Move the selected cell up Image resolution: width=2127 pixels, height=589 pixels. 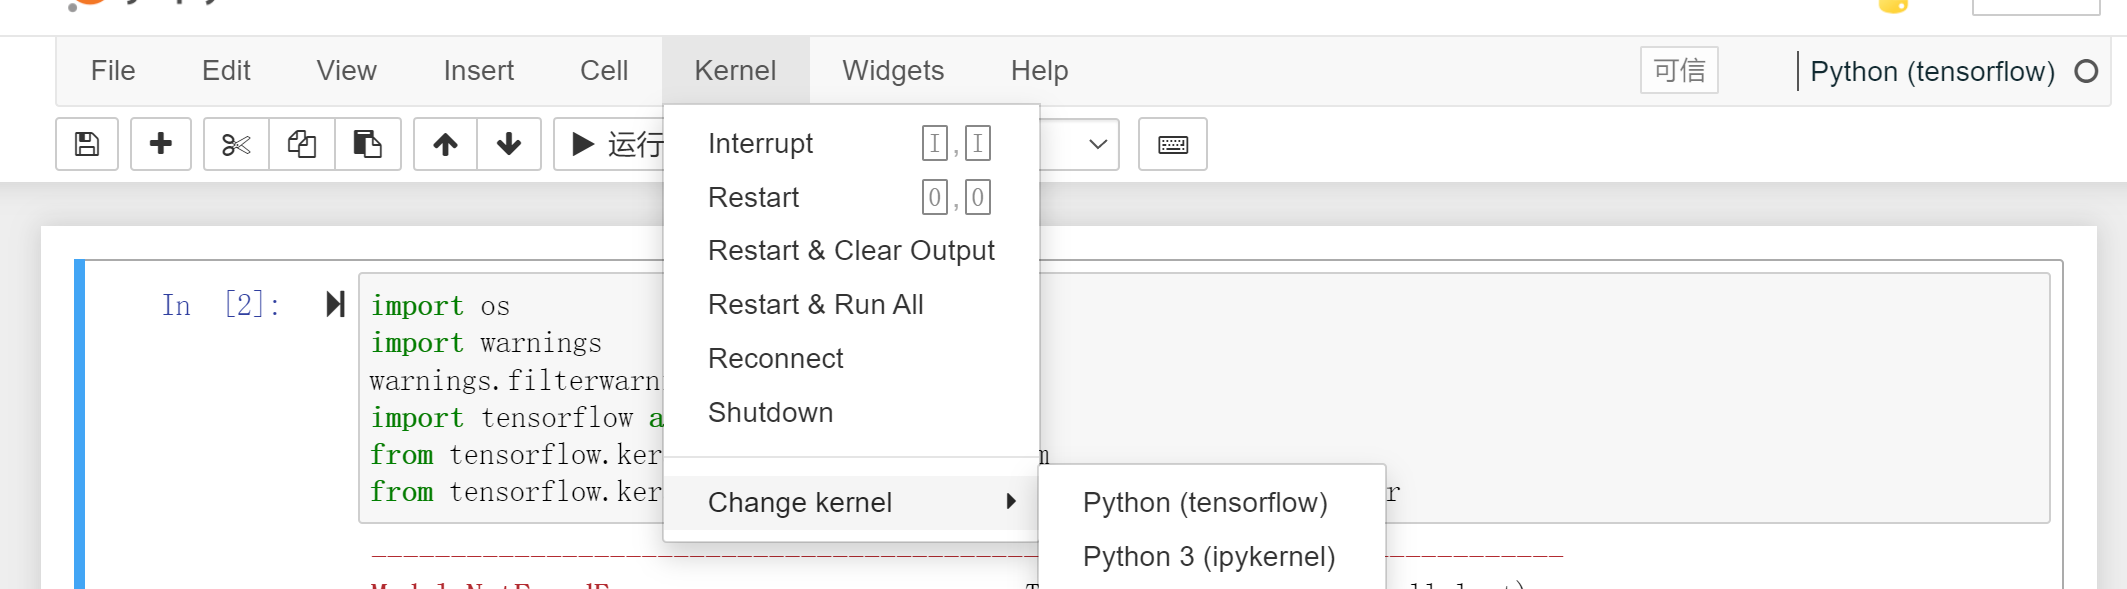tap(445, 144)
